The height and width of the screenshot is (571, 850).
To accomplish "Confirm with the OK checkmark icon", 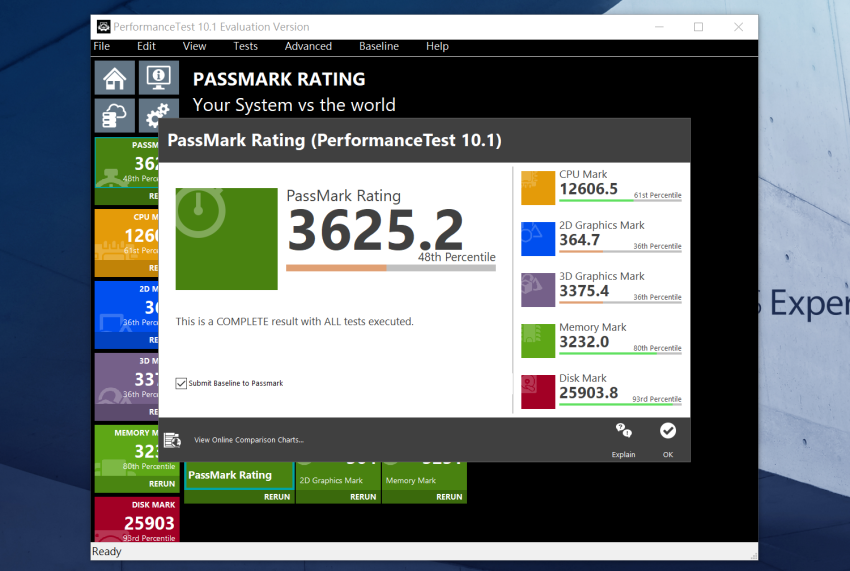I will point(668,431).
